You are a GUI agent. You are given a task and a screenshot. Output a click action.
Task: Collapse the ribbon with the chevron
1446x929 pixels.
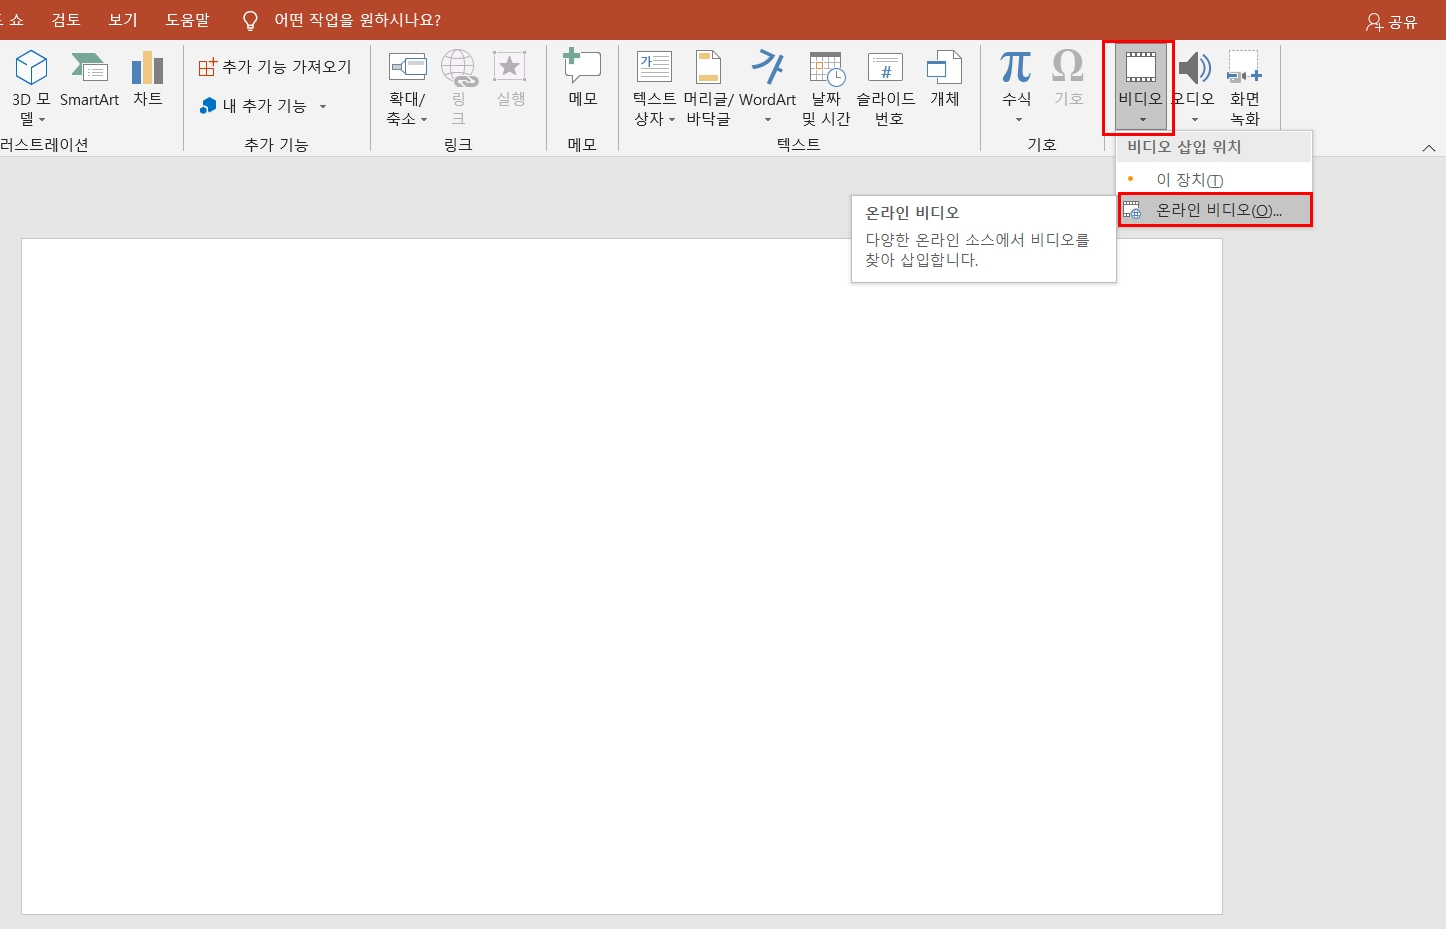point(1429,148)
